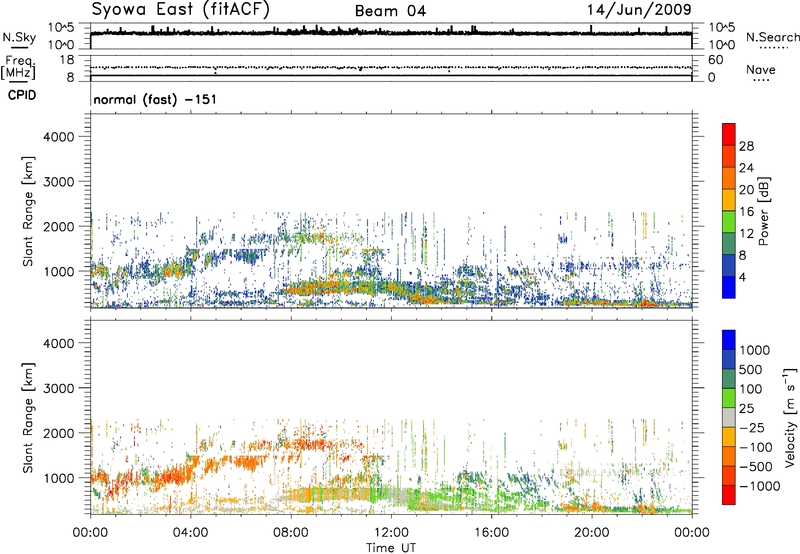The width and height of the screenshot is (800, 554).
Task: Click the '12:00' time tick label
Action: coord(391,533)
